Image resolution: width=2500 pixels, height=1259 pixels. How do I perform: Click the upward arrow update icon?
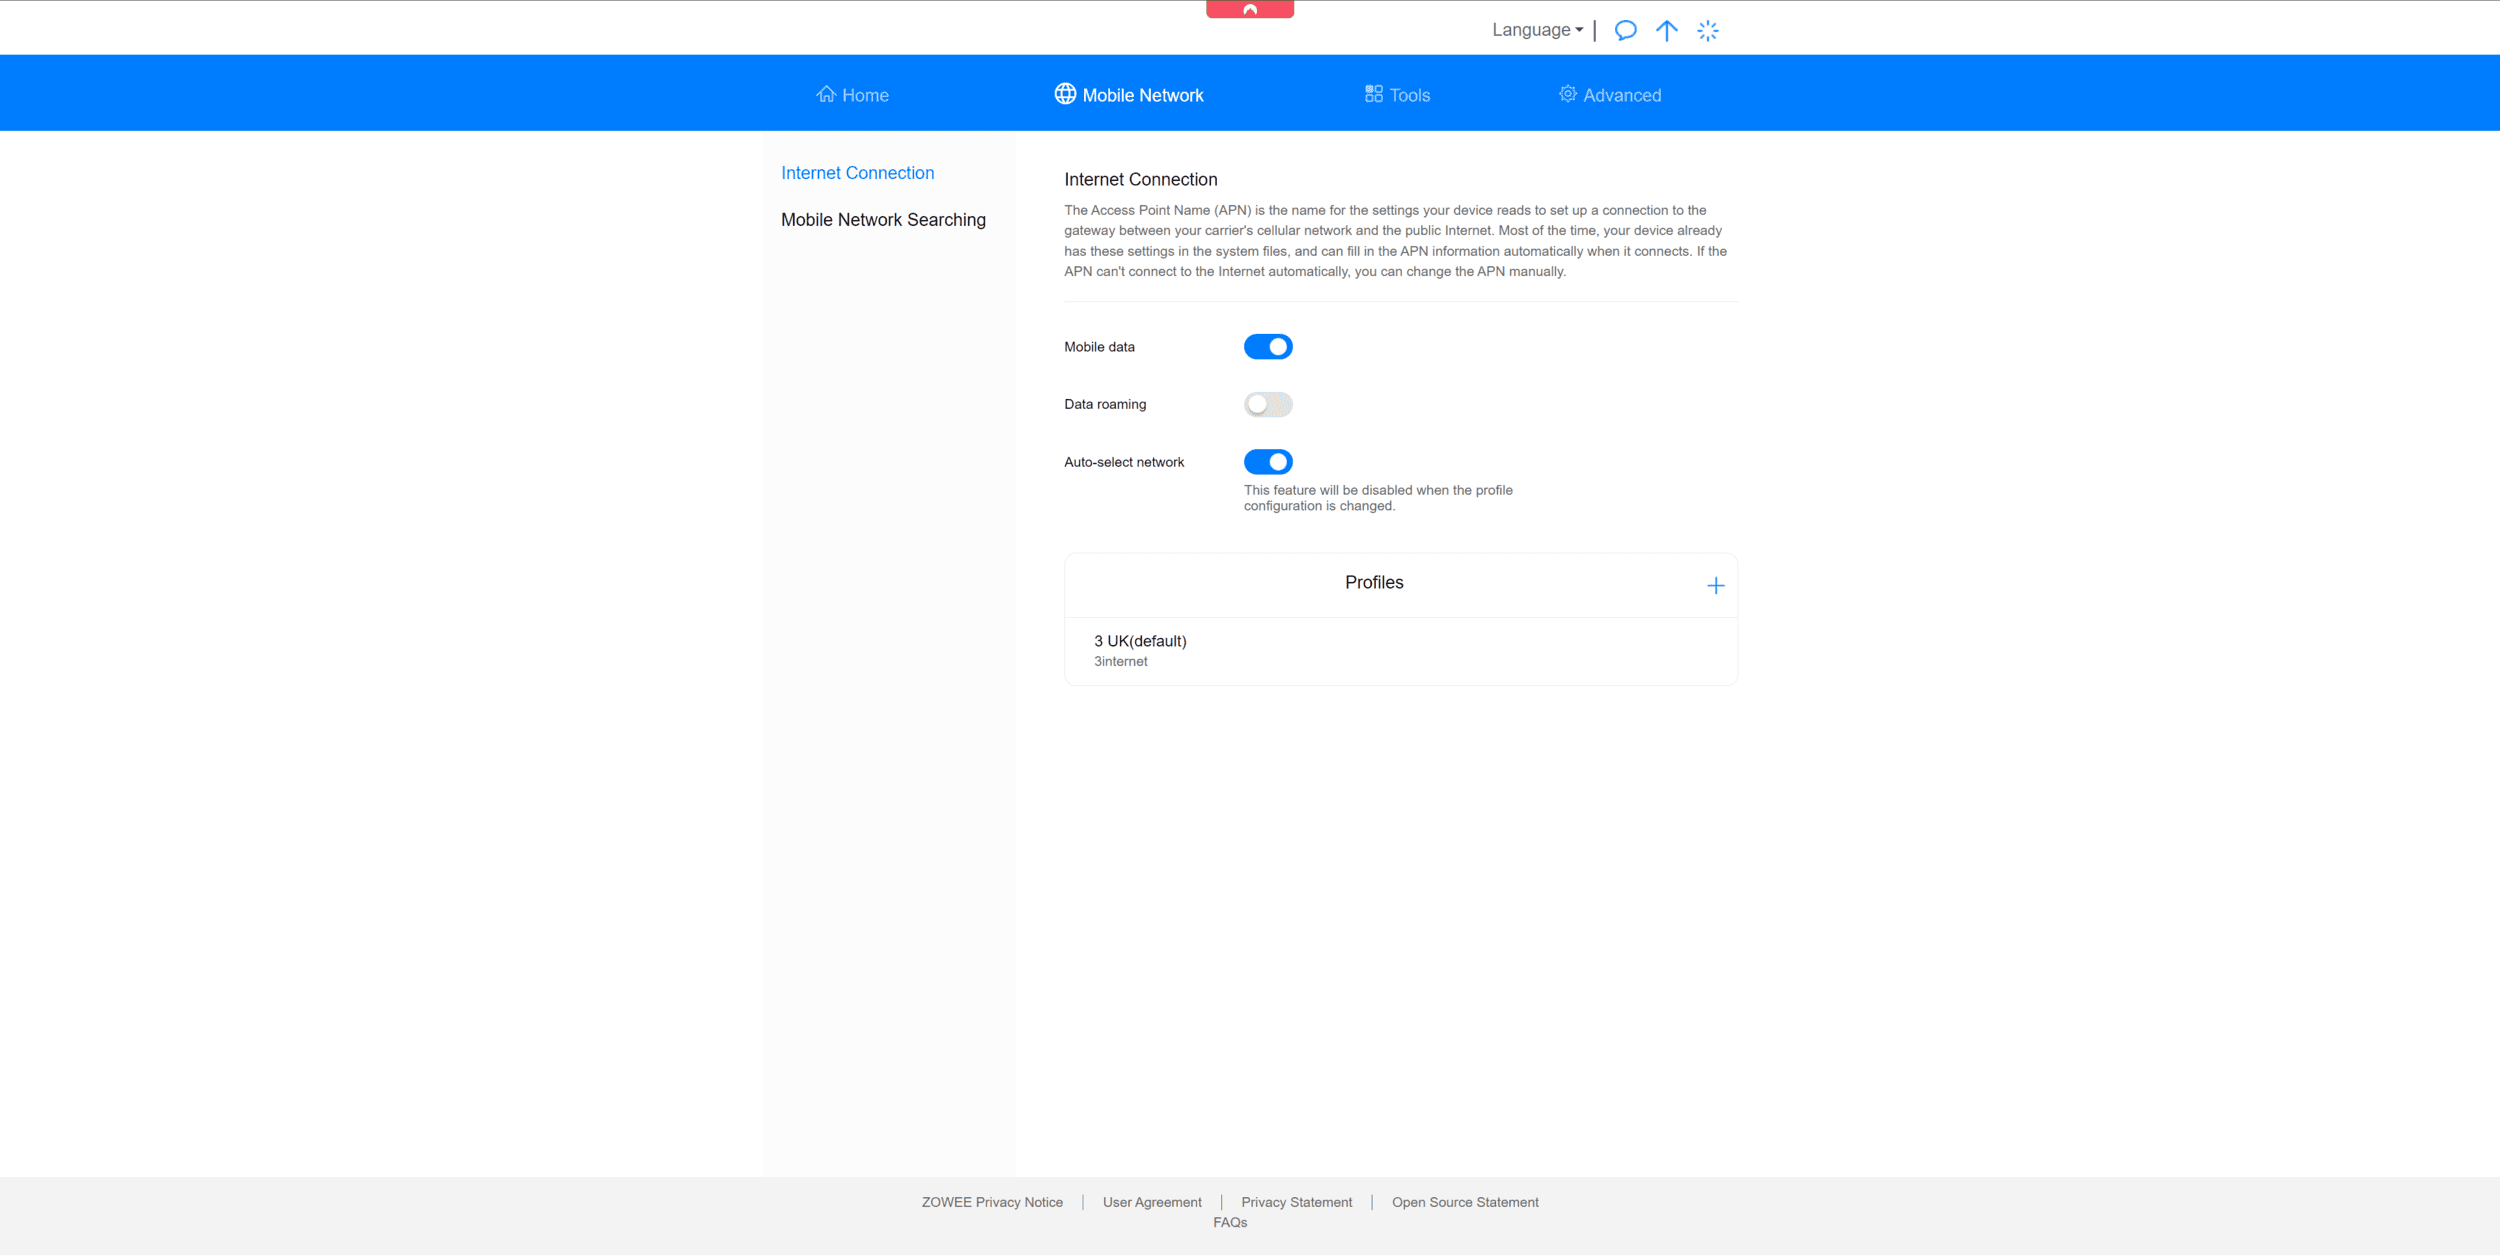point(1666,30)
